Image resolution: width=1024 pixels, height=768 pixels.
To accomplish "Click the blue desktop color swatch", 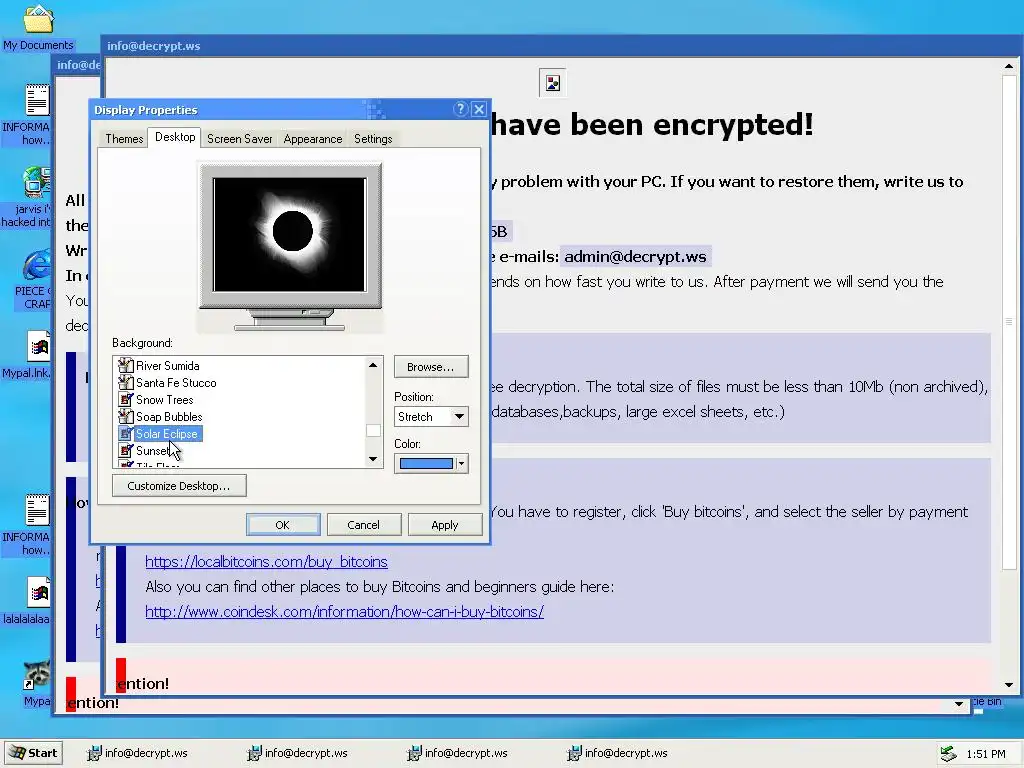I will [426, 464].
